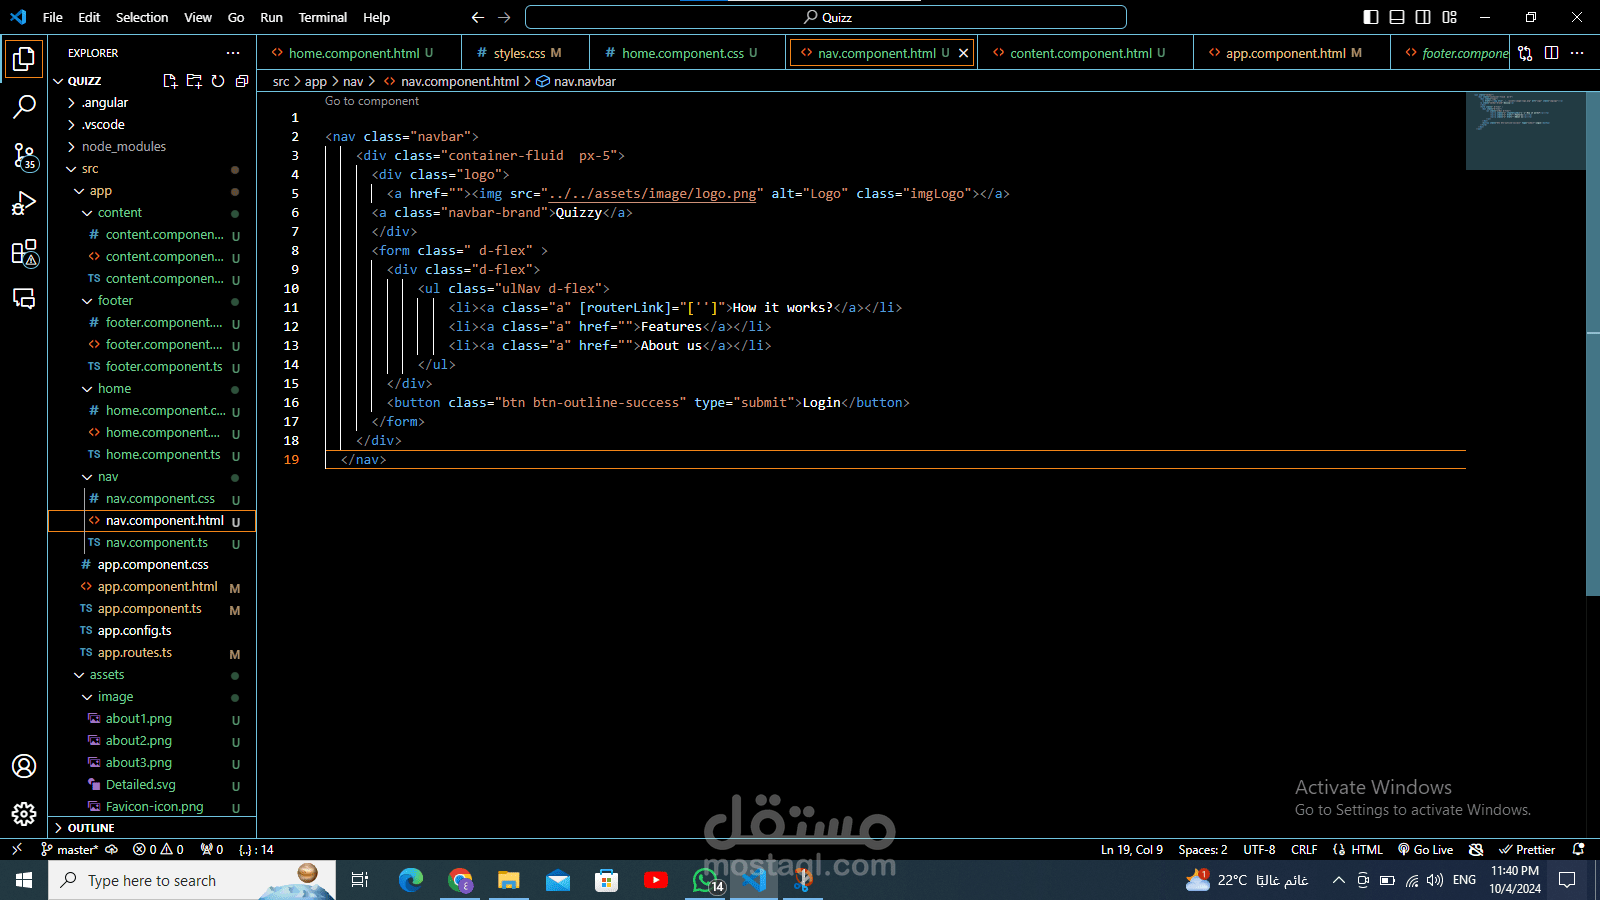Click the Quizz command center search box

click(826, 17)
